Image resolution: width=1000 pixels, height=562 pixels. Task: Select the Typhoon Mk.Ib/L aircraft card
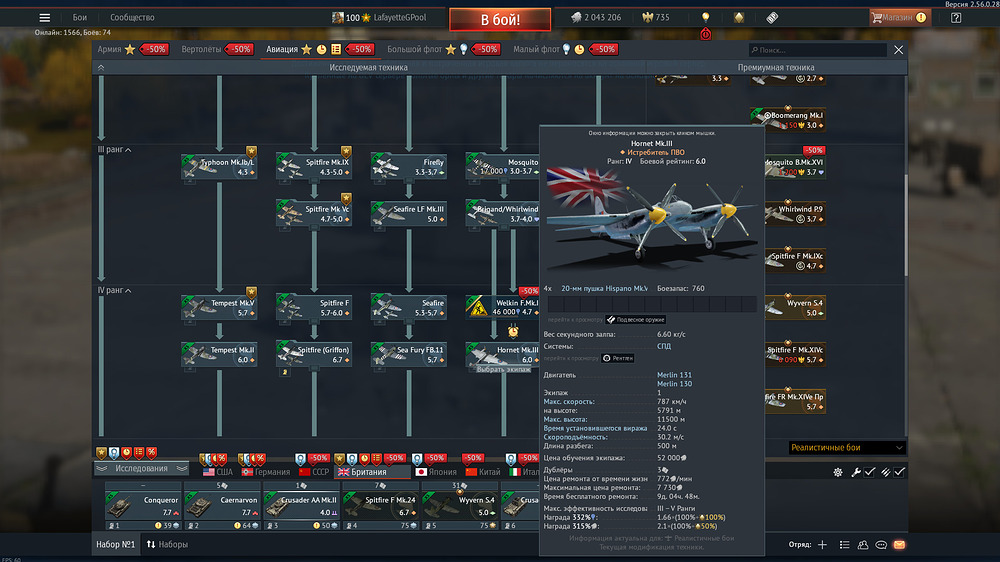tap(219, 166)
